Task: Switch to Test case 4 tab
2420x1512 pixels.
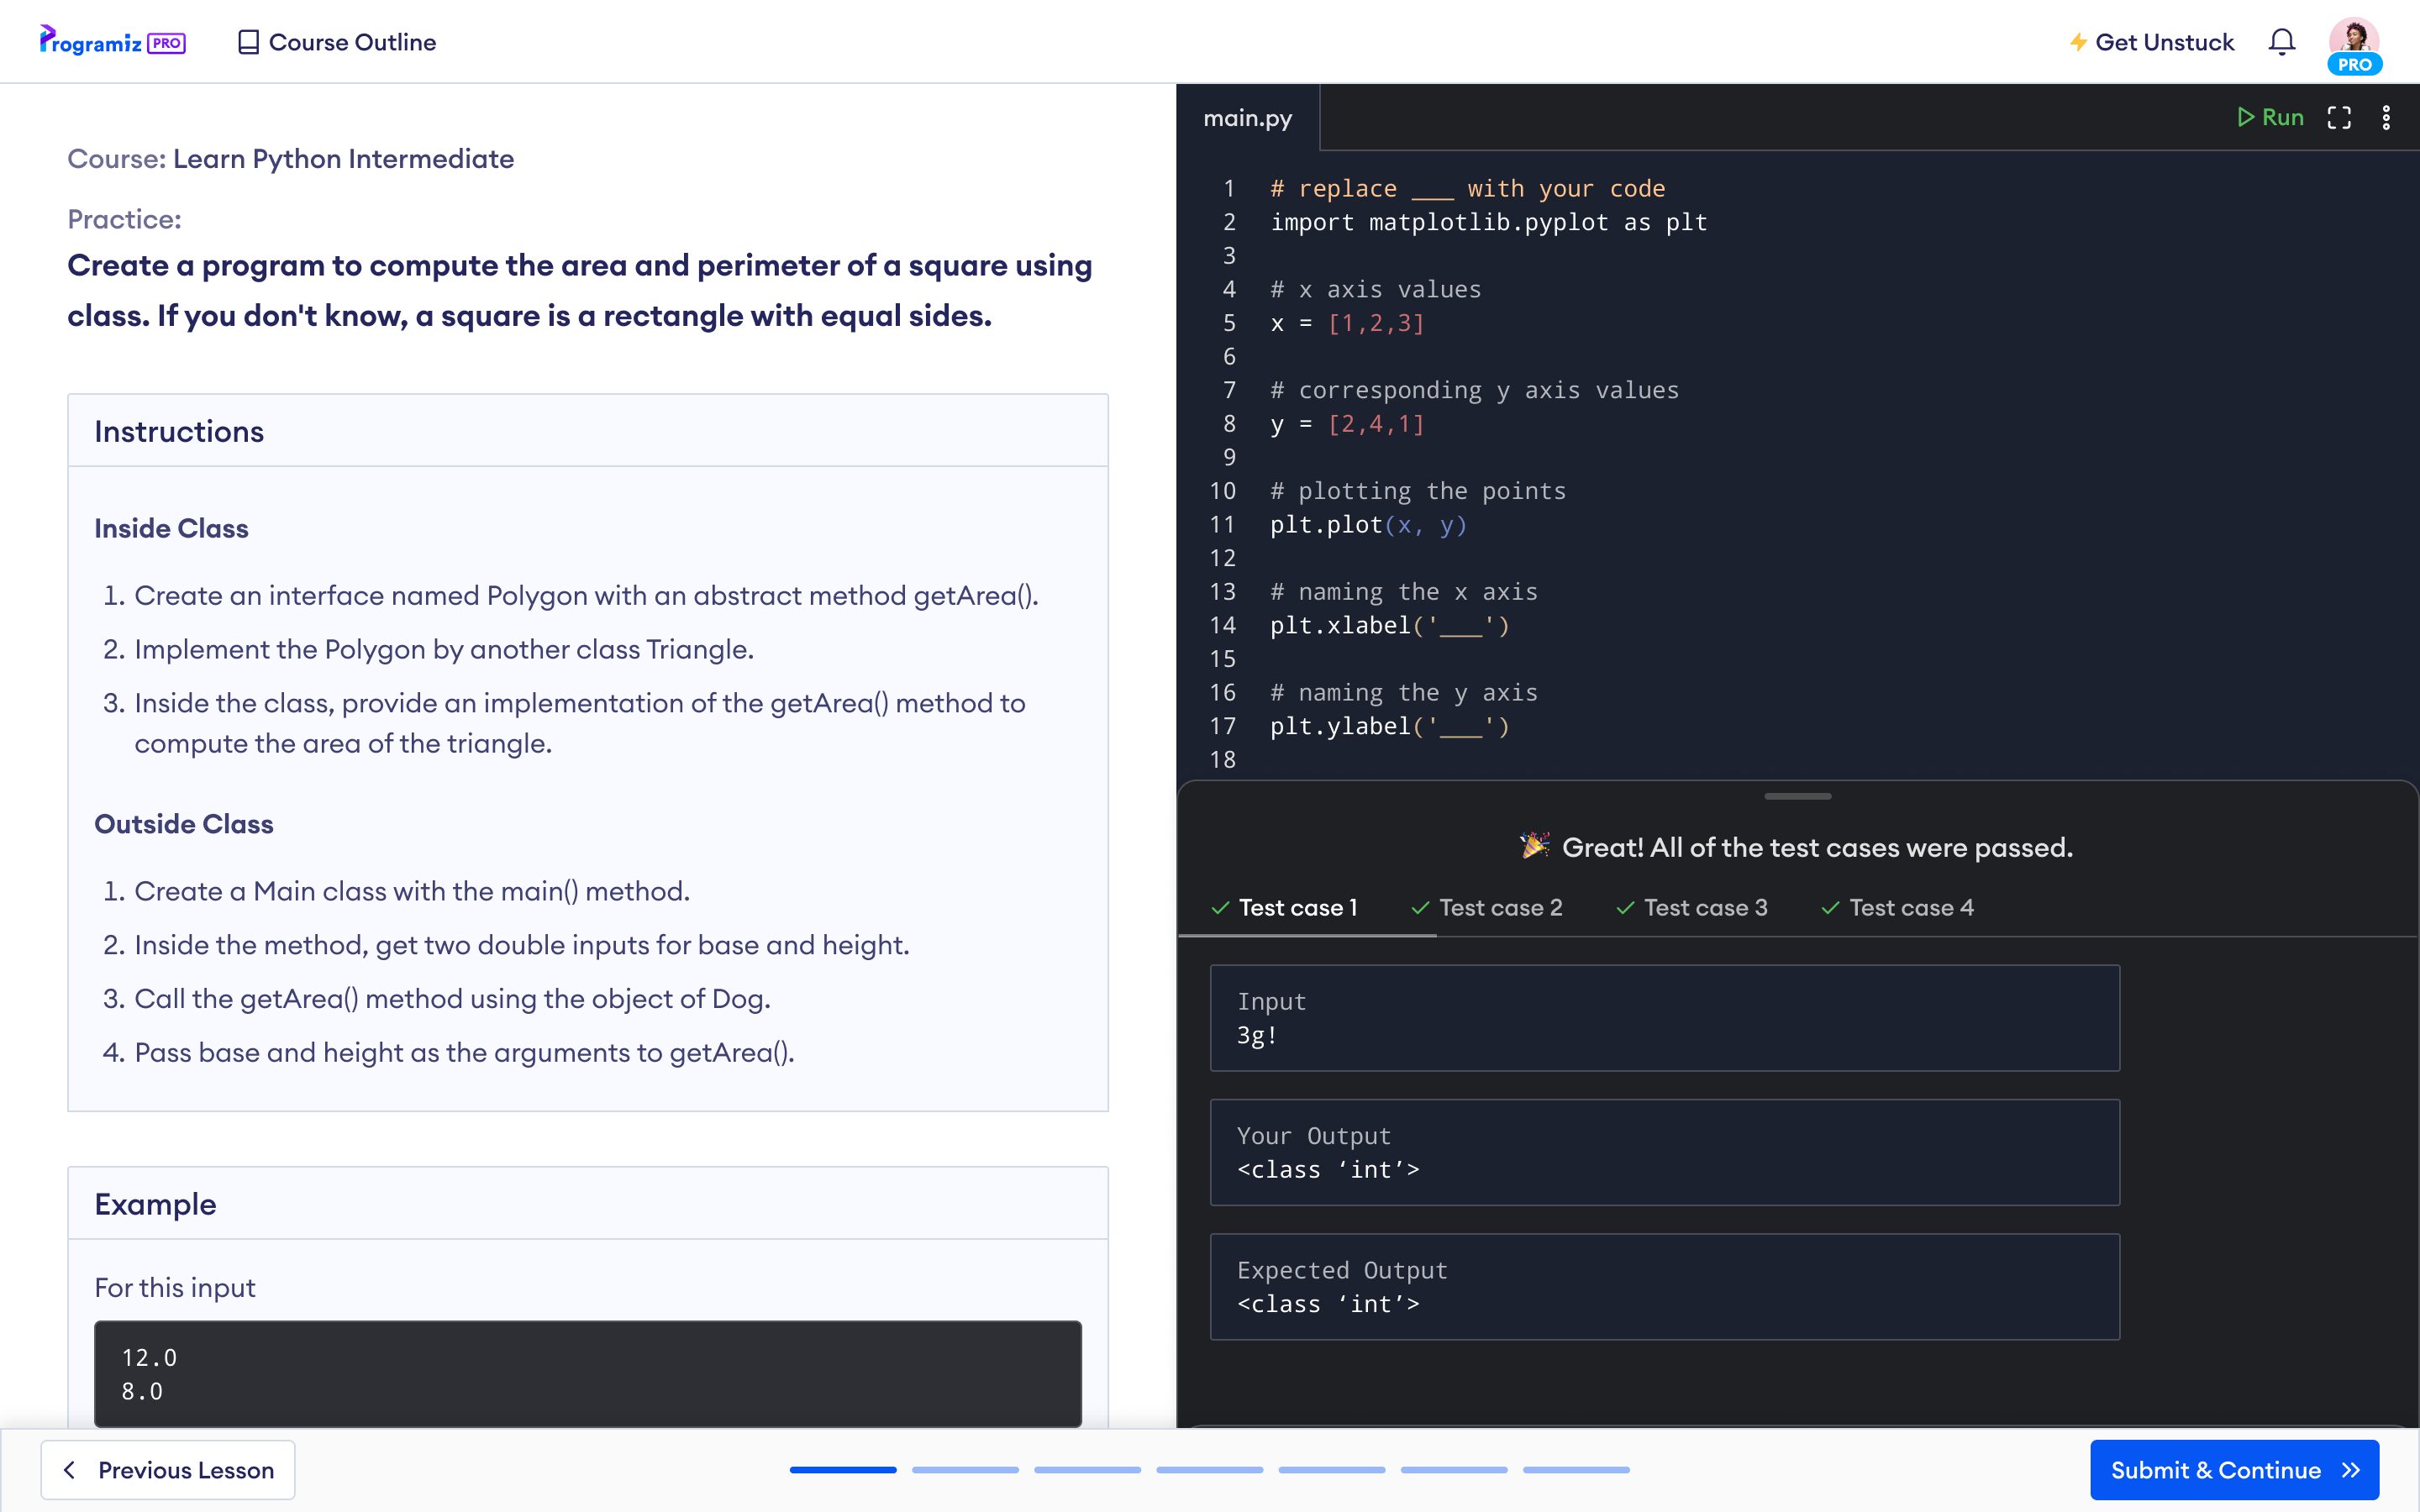Action: coord(1897,907)
